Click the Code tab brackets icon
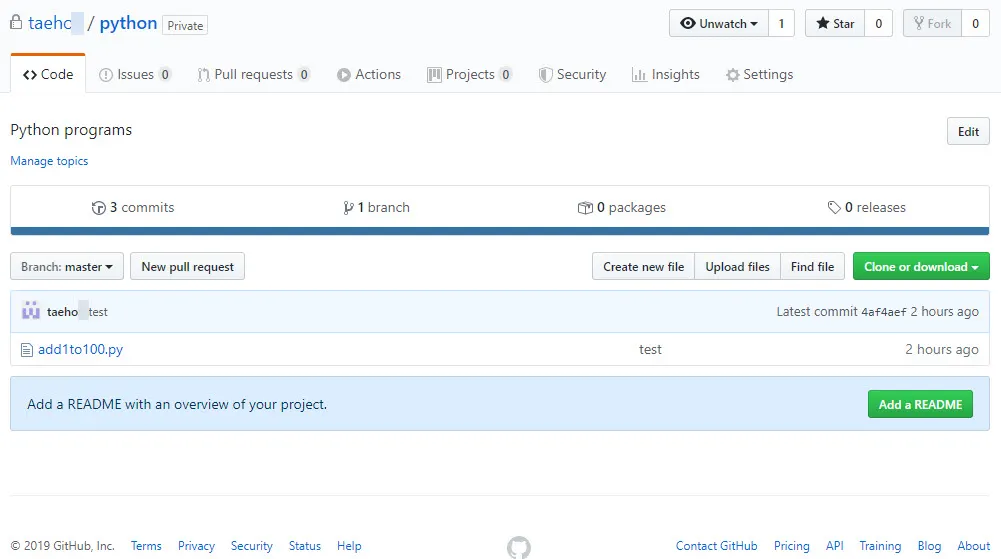The image size is (1001, 559). (x=29, y=75)
